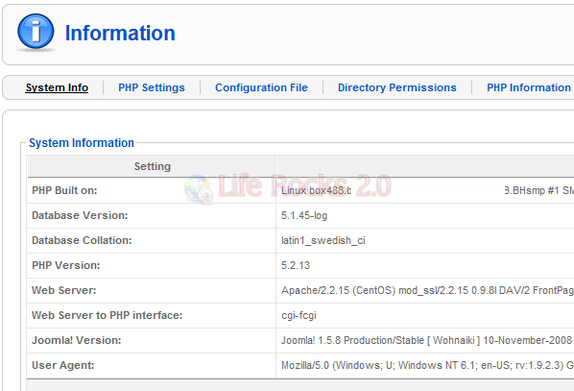Open the PHP Information tab
This screenshot has height=391, width=574.
(x=529, y=87)
